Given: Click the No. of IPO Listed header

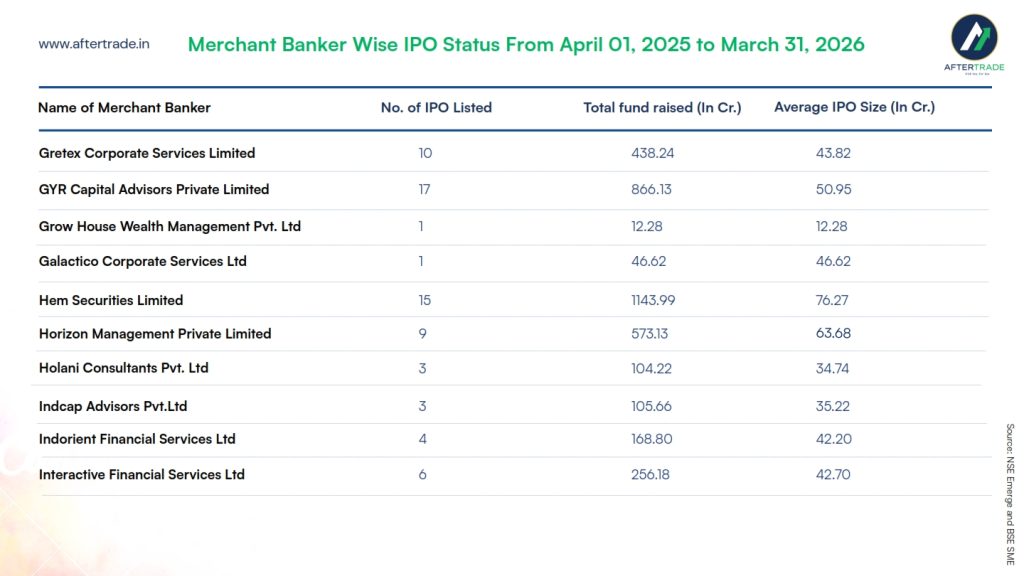Looking at the screenshot, I should 436,107.
